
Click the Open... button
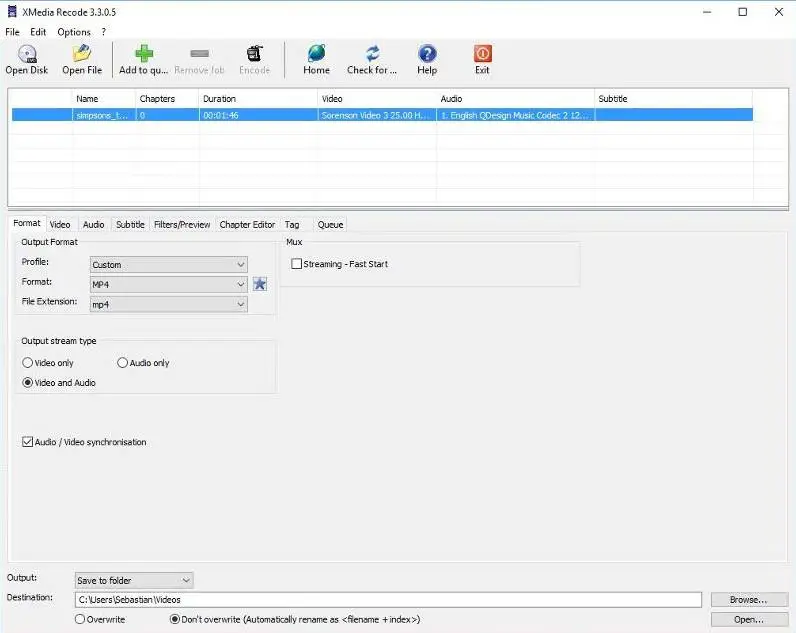coord(748,619)
